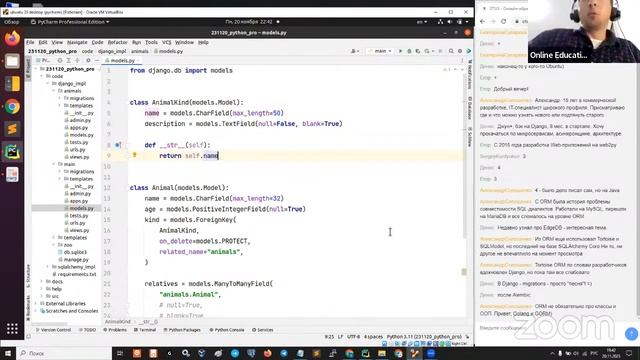
Task: Expand the docs folder
Action: (x=42, y=282)
